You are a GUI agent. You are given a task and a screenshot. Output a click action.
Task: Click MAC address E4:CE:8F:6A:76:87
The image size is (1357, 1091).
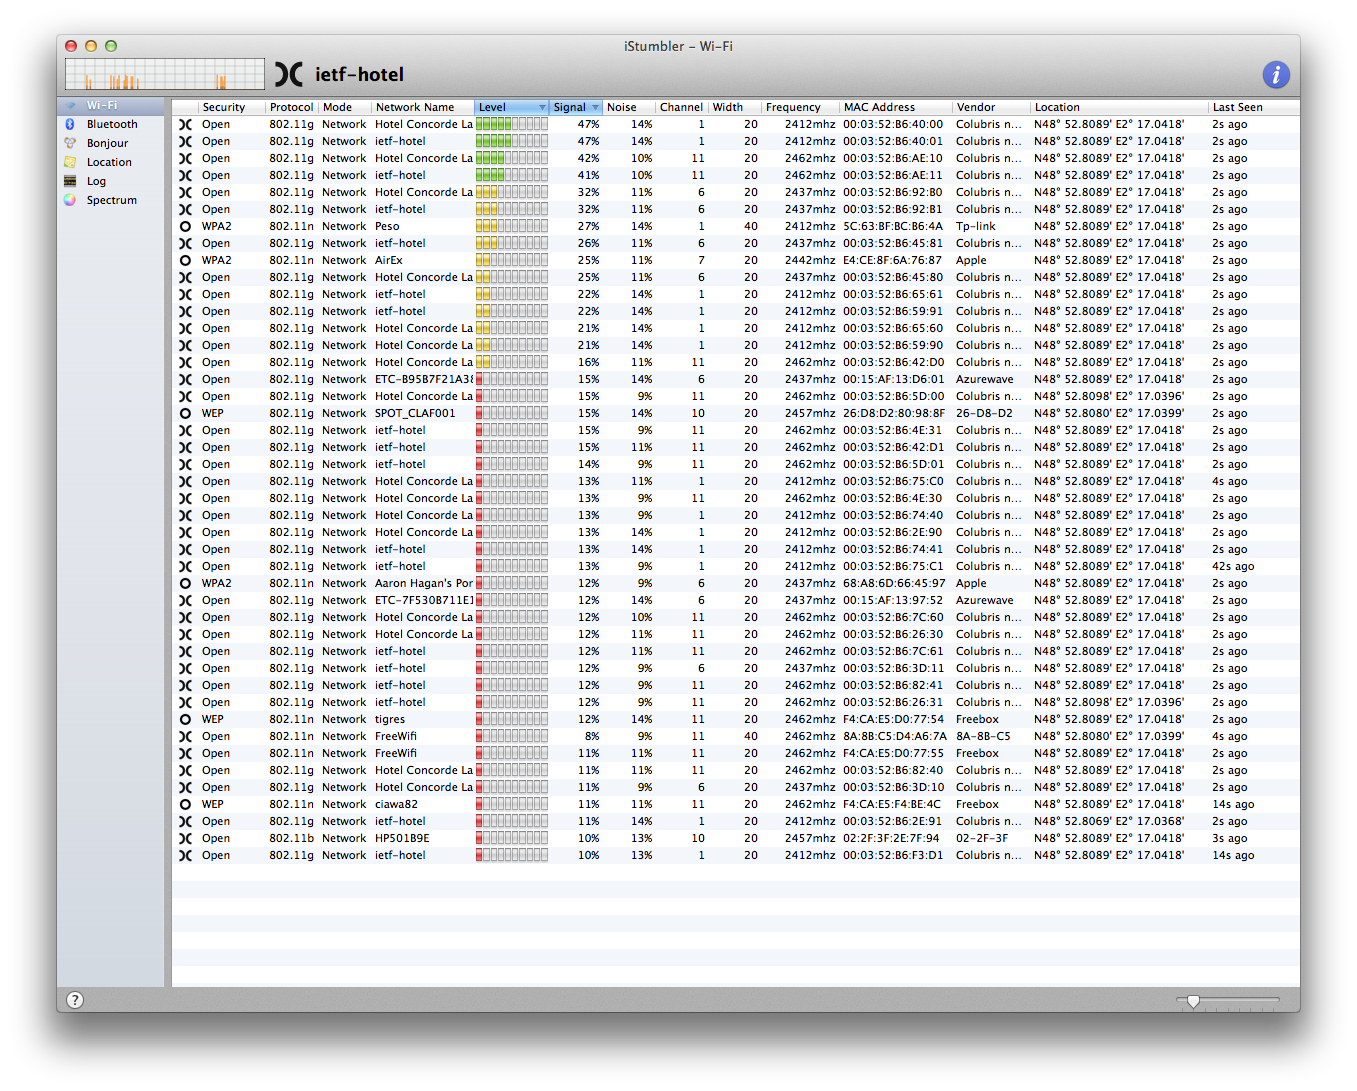892,260
